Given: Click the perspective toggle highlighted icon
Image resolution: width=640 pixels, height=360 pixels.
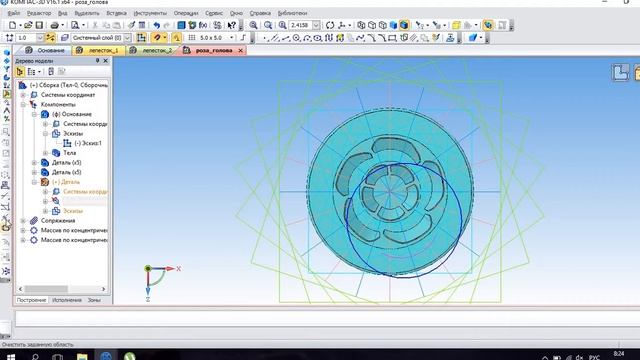Looking at the screenshot, I should tap(488, 25).
